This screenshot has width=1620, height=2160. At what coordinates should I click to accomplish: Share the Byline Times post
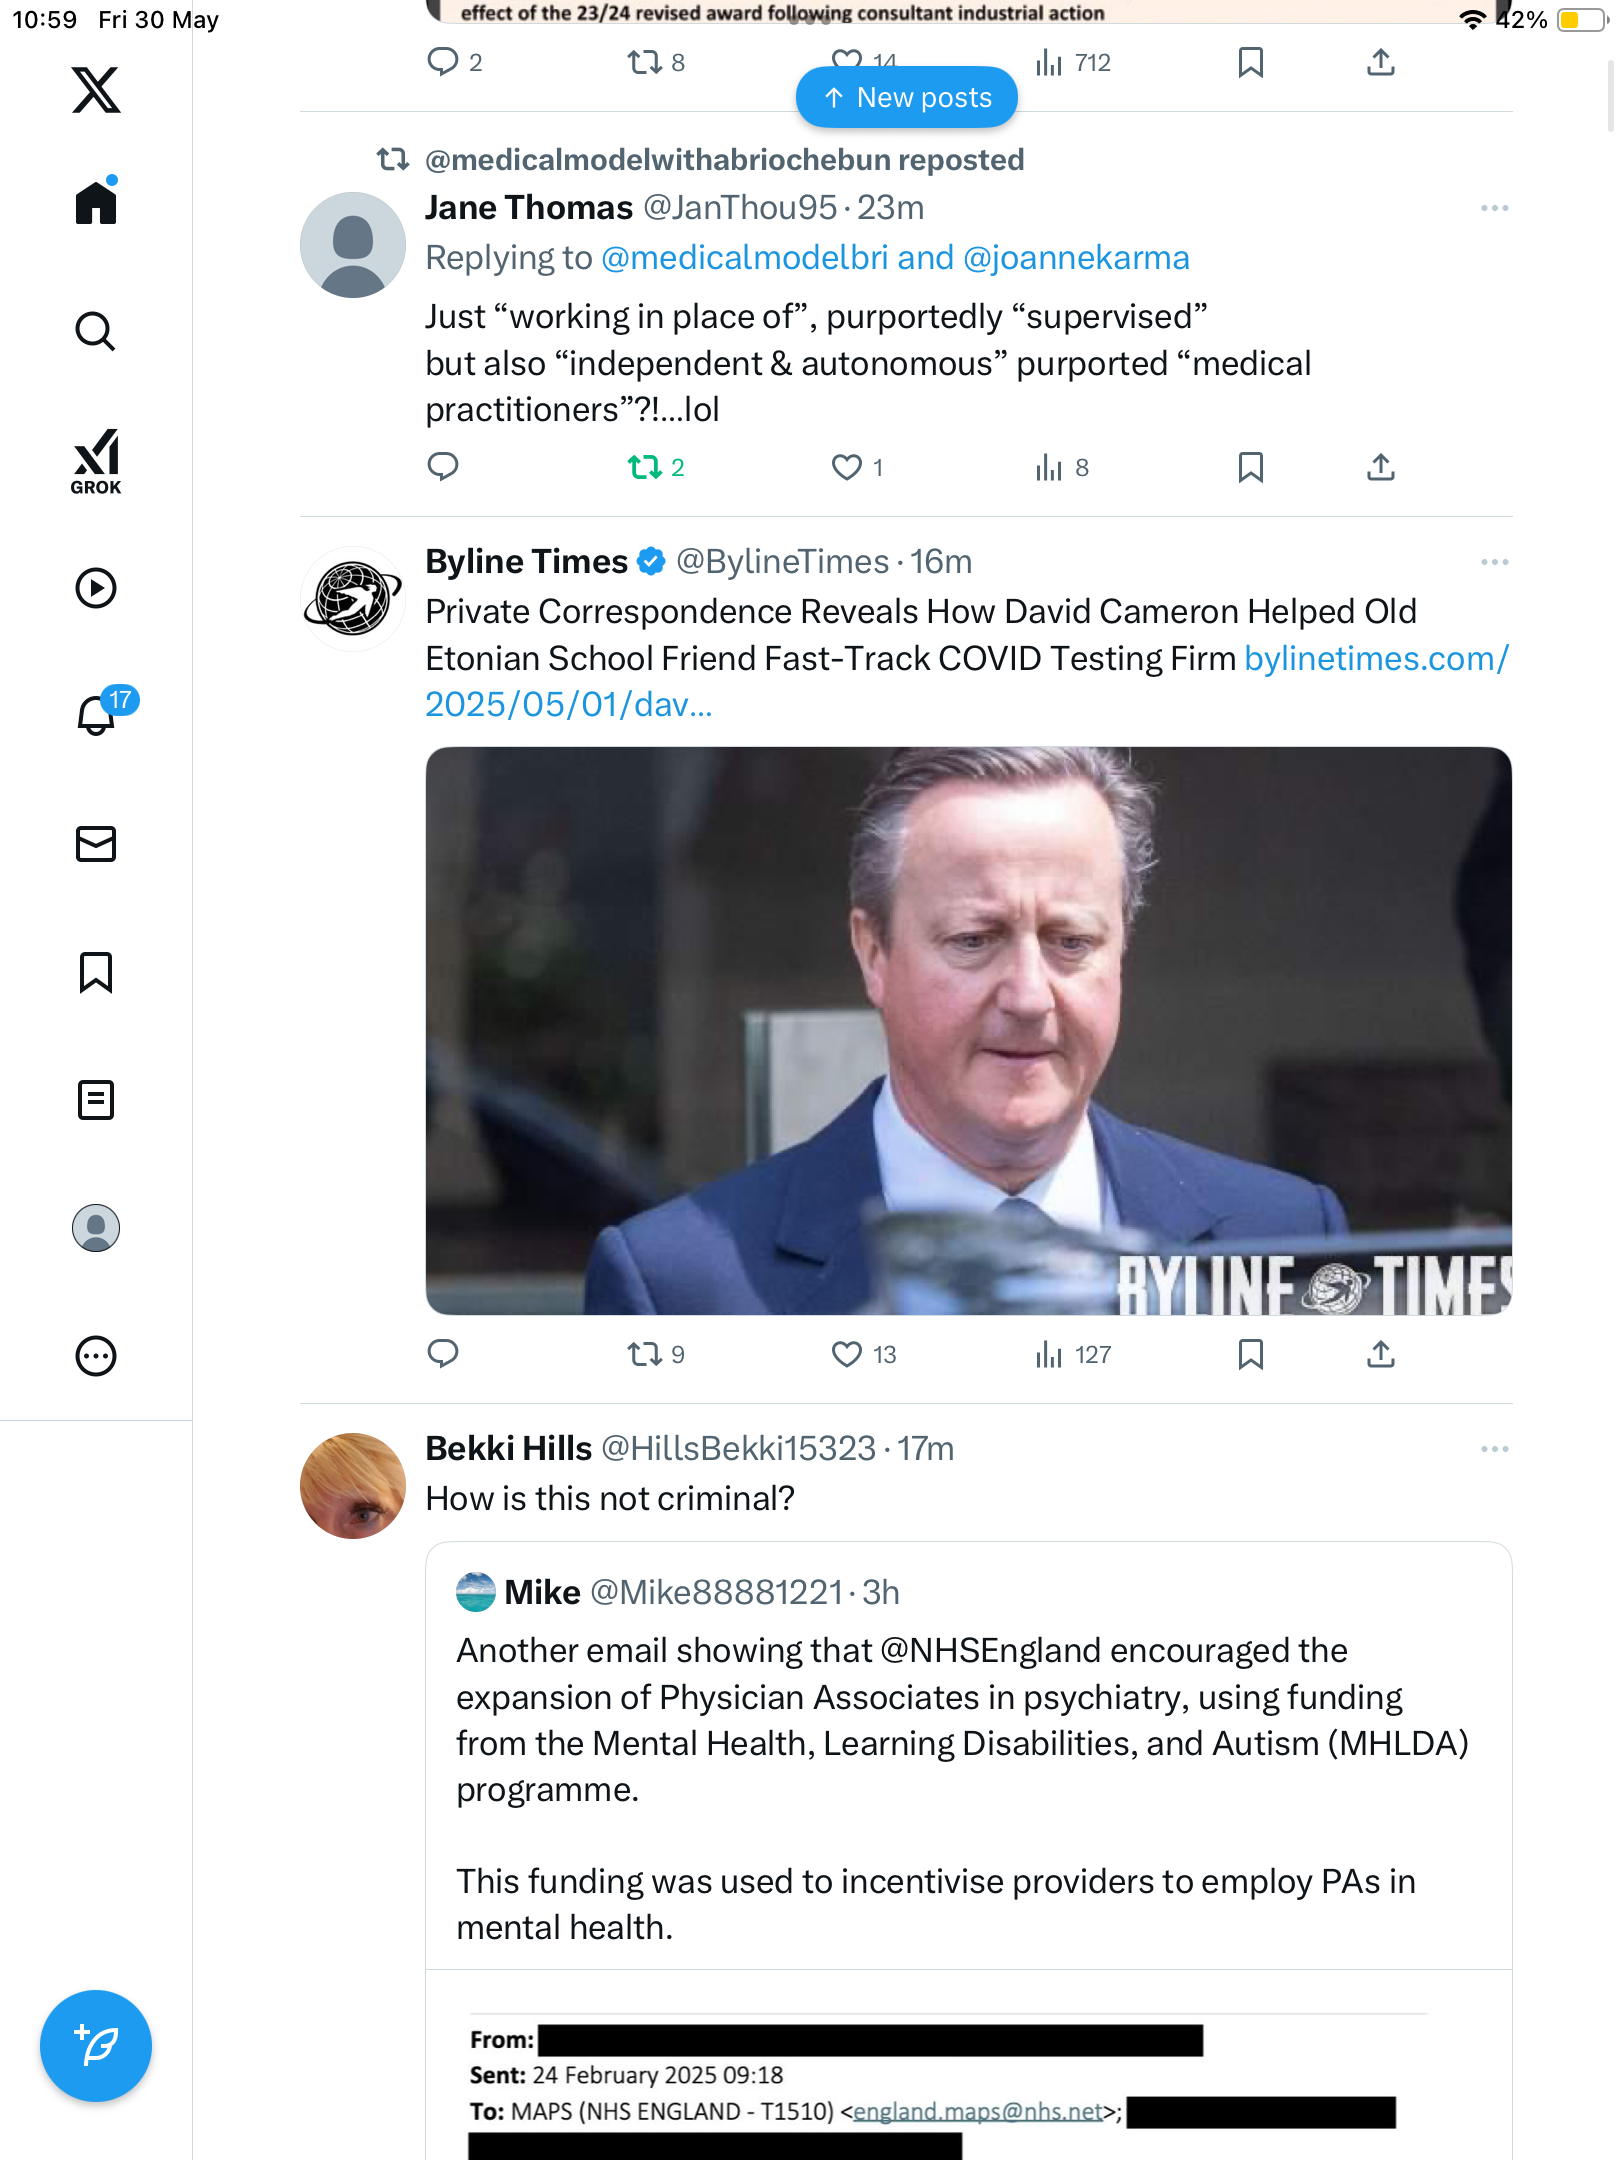pos(1381,1355)
